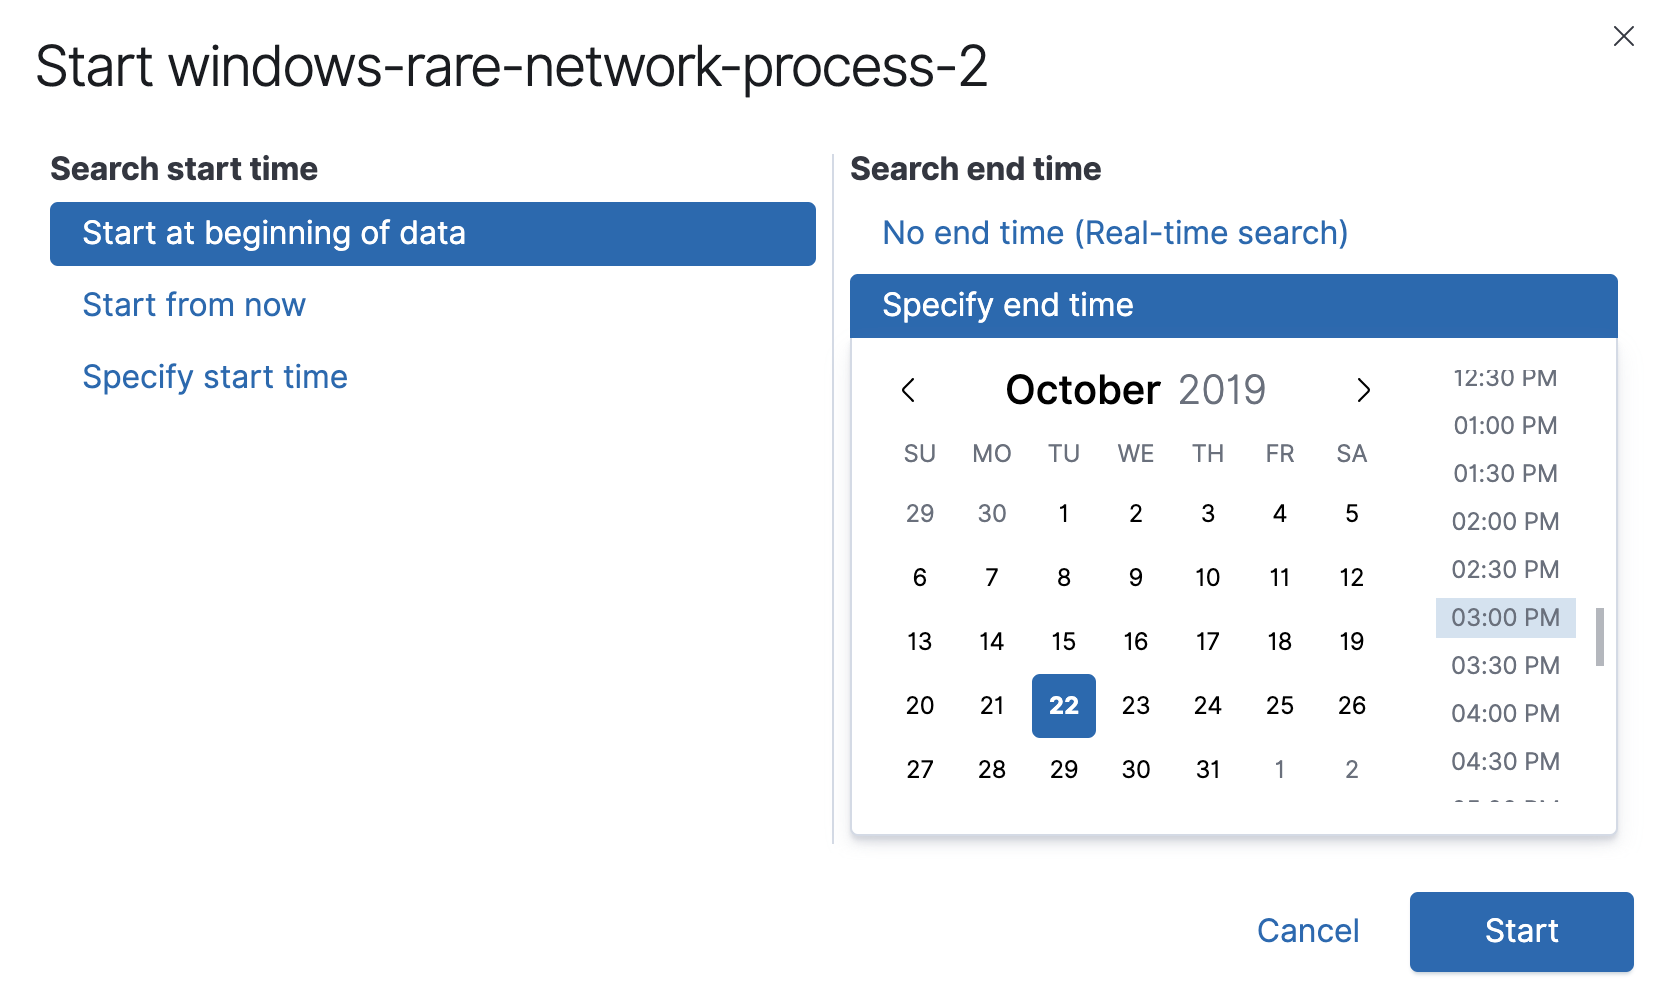Pick 03:00 PM as end time

pyautogui.click(x=1504, y=617)
